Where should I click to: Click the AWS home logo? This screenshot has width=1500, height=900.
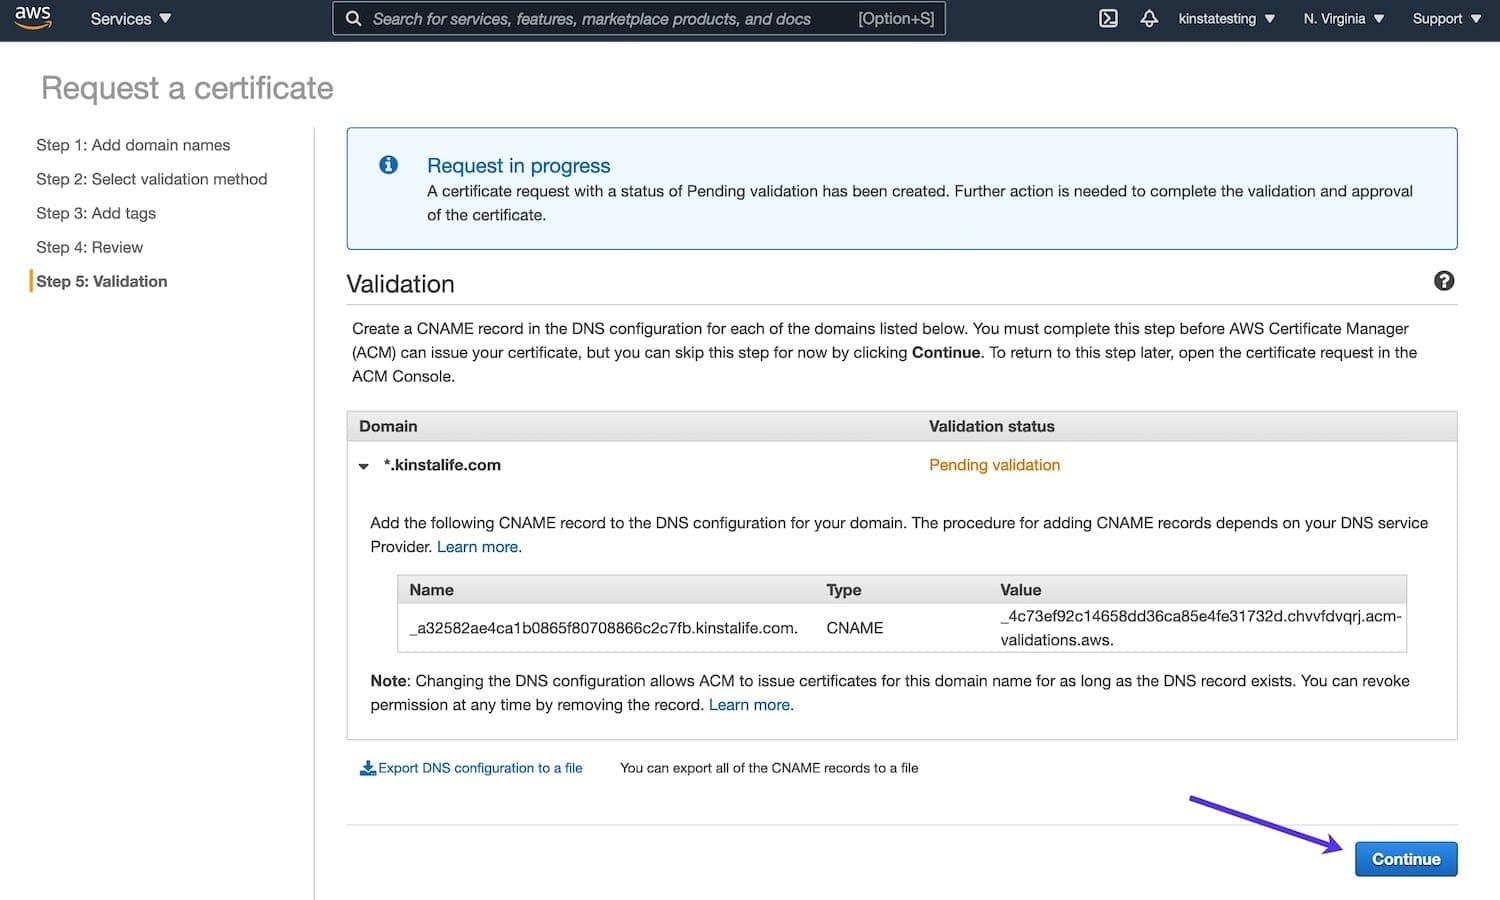pyautogui.click(x=31, y=17)
